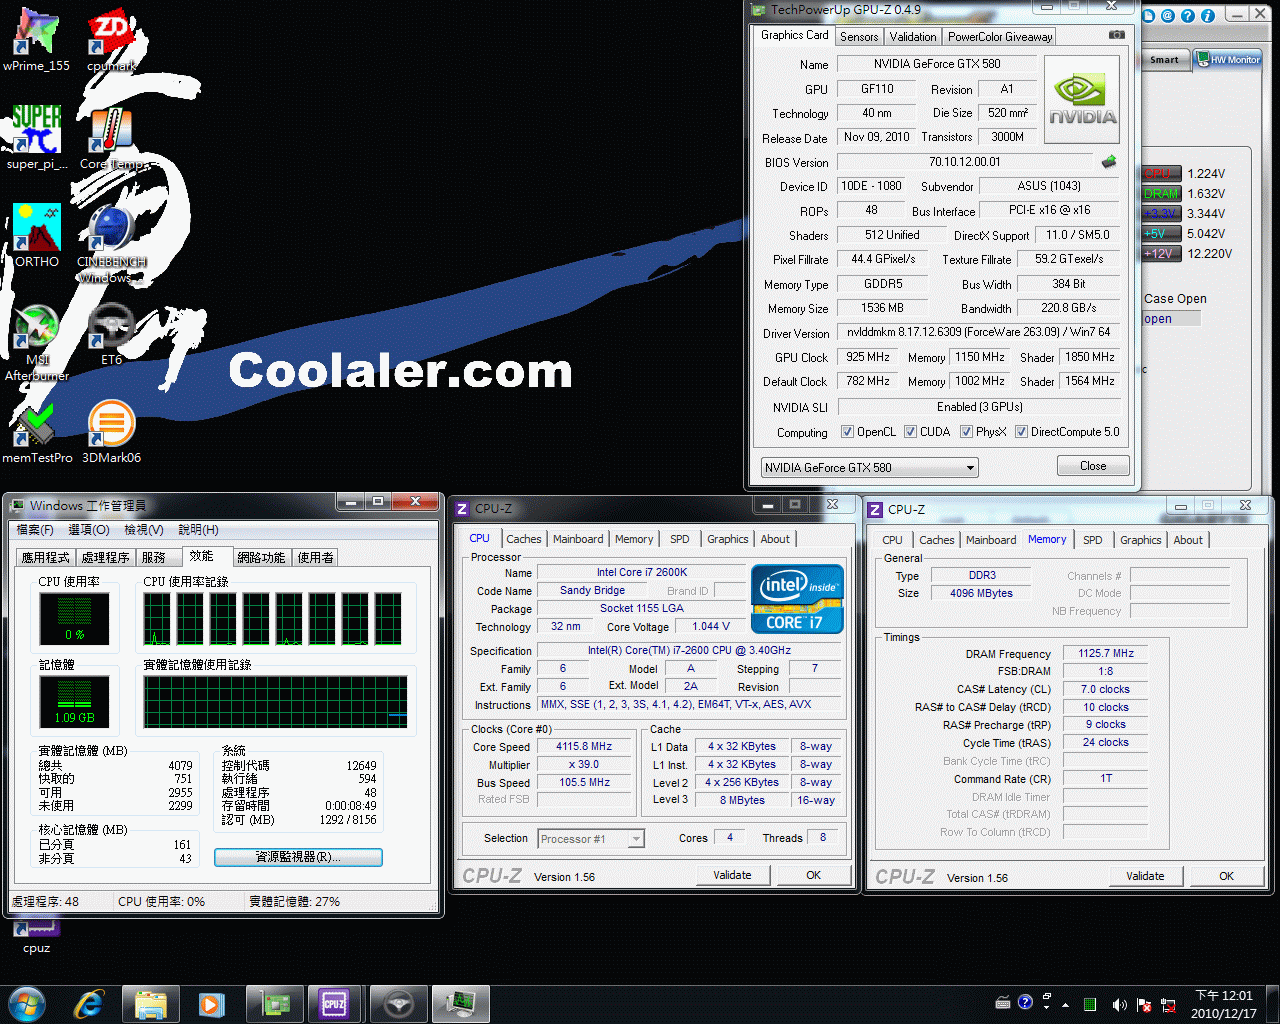Launch the CINEBENCH Windows shortcut

click(112, 243)
